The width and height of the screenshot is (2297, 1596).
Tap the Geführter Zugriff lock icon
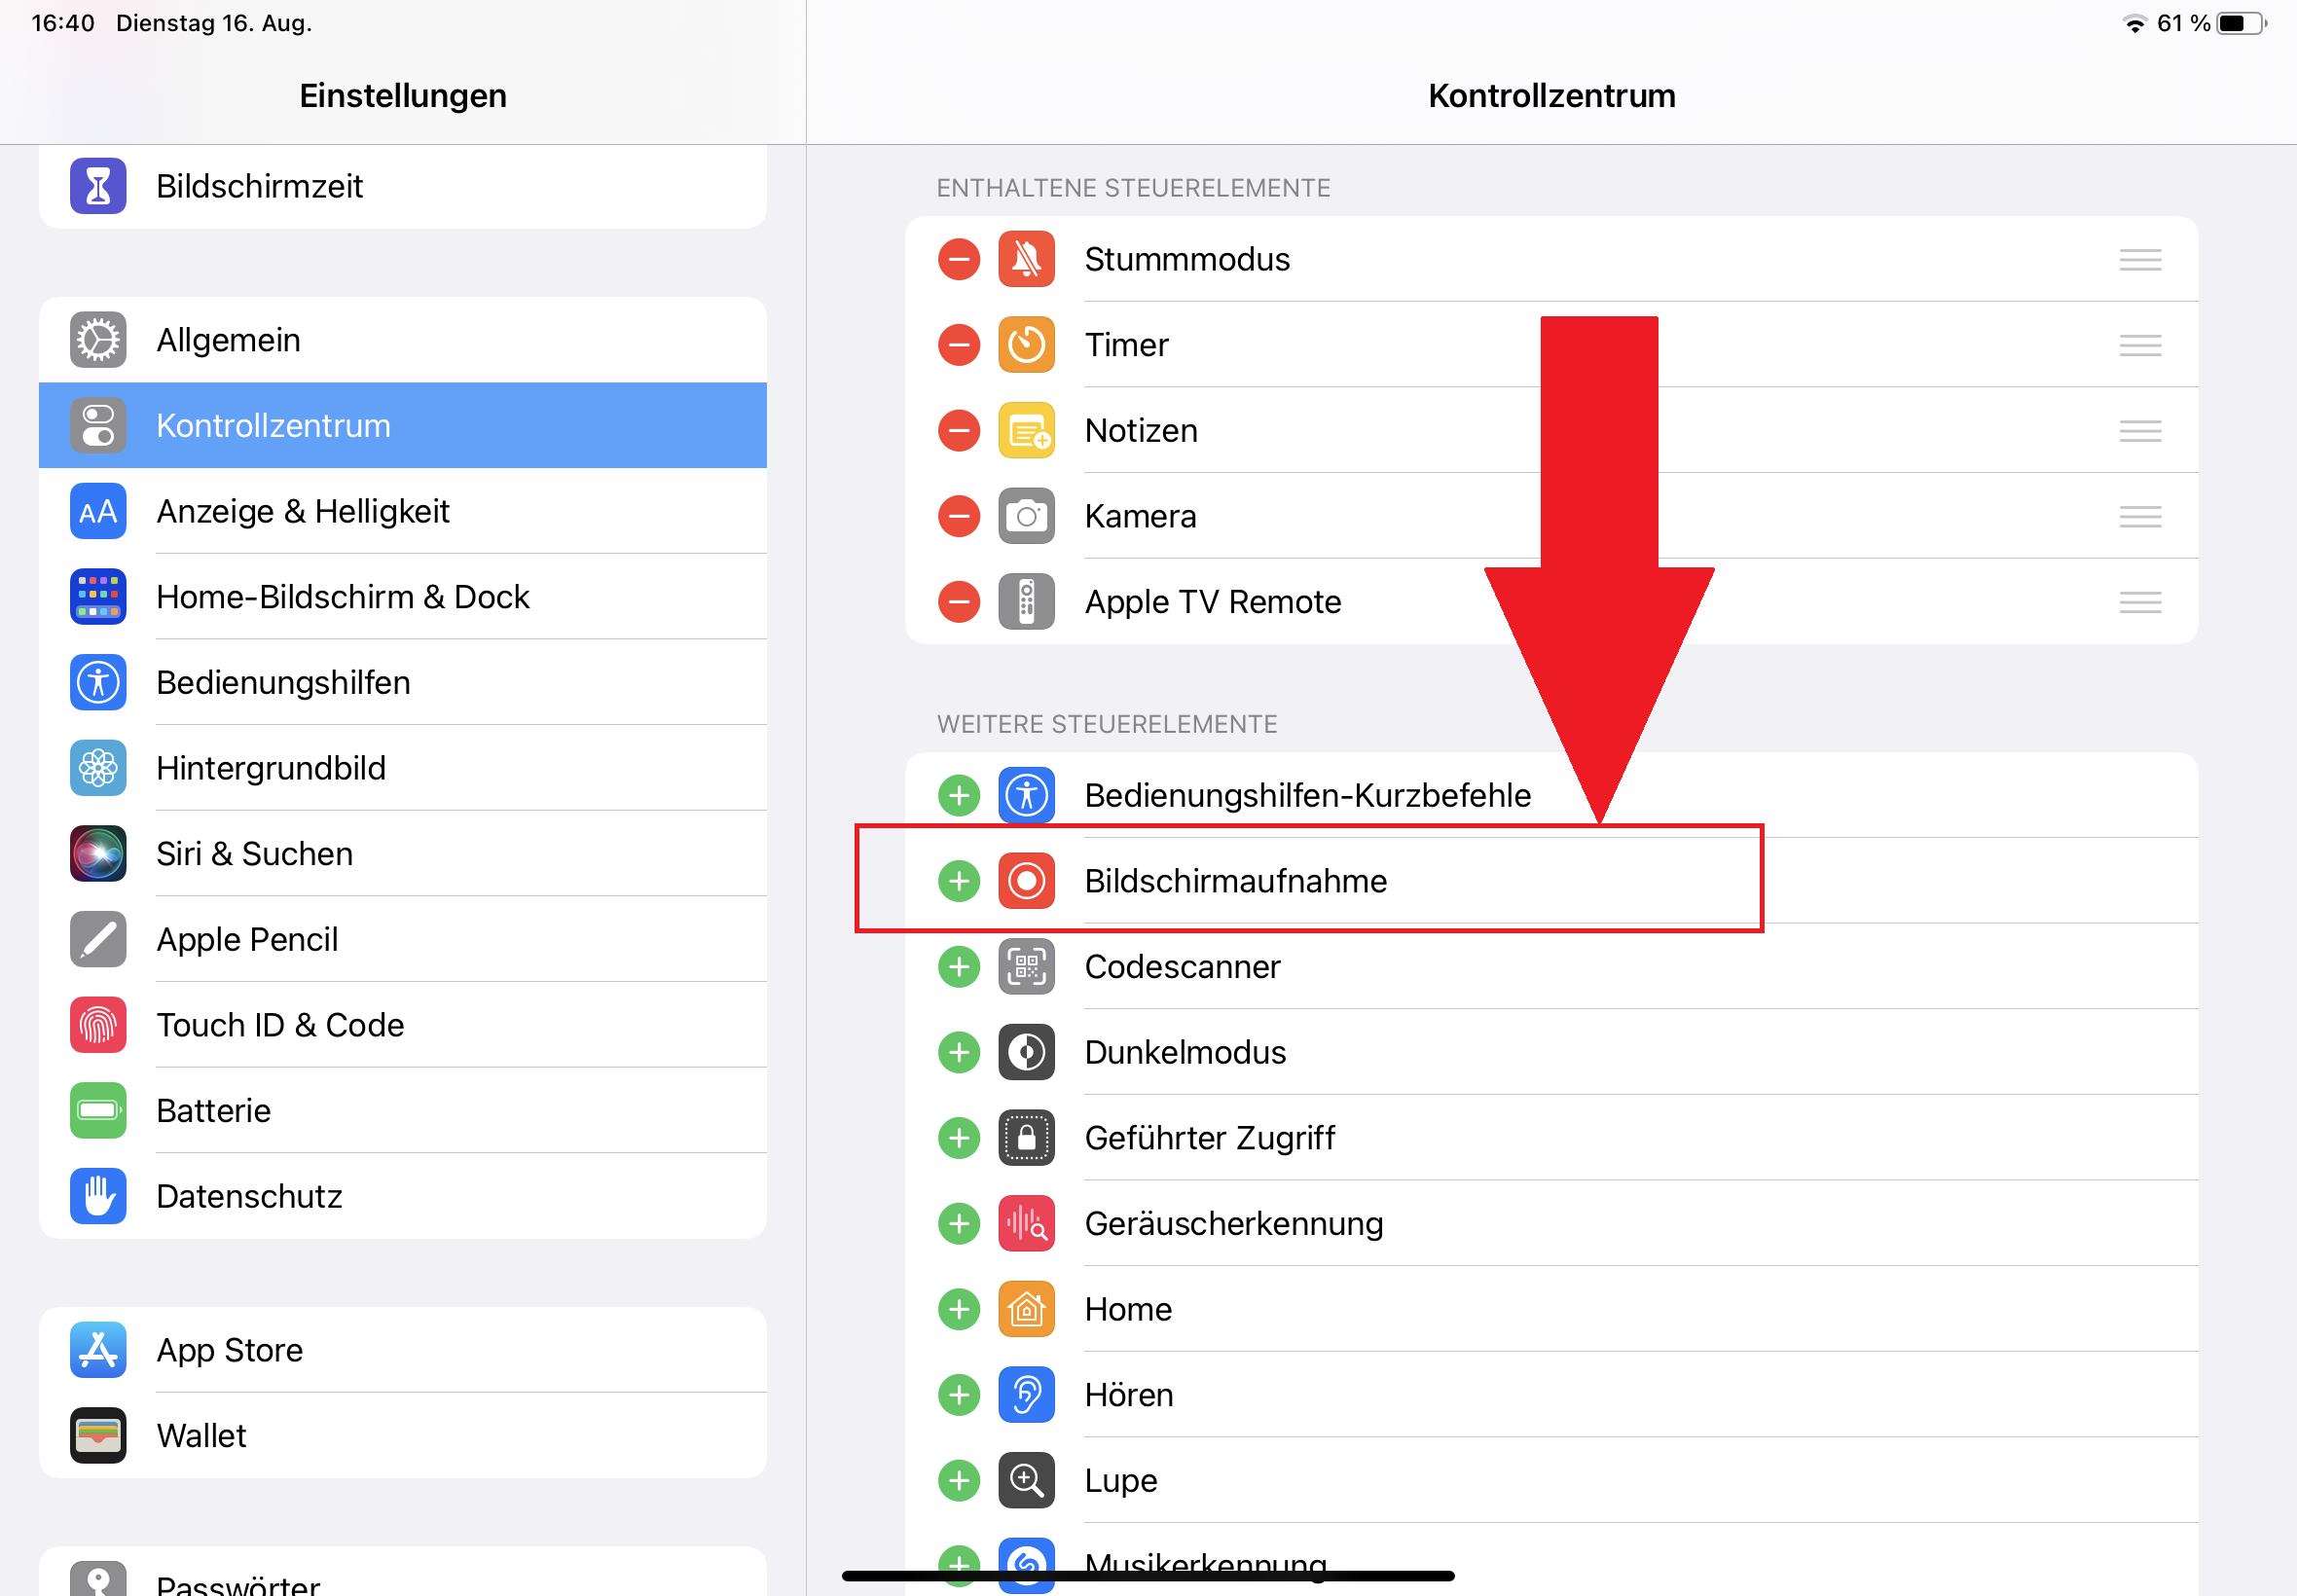click(x=1026, y=1138)
